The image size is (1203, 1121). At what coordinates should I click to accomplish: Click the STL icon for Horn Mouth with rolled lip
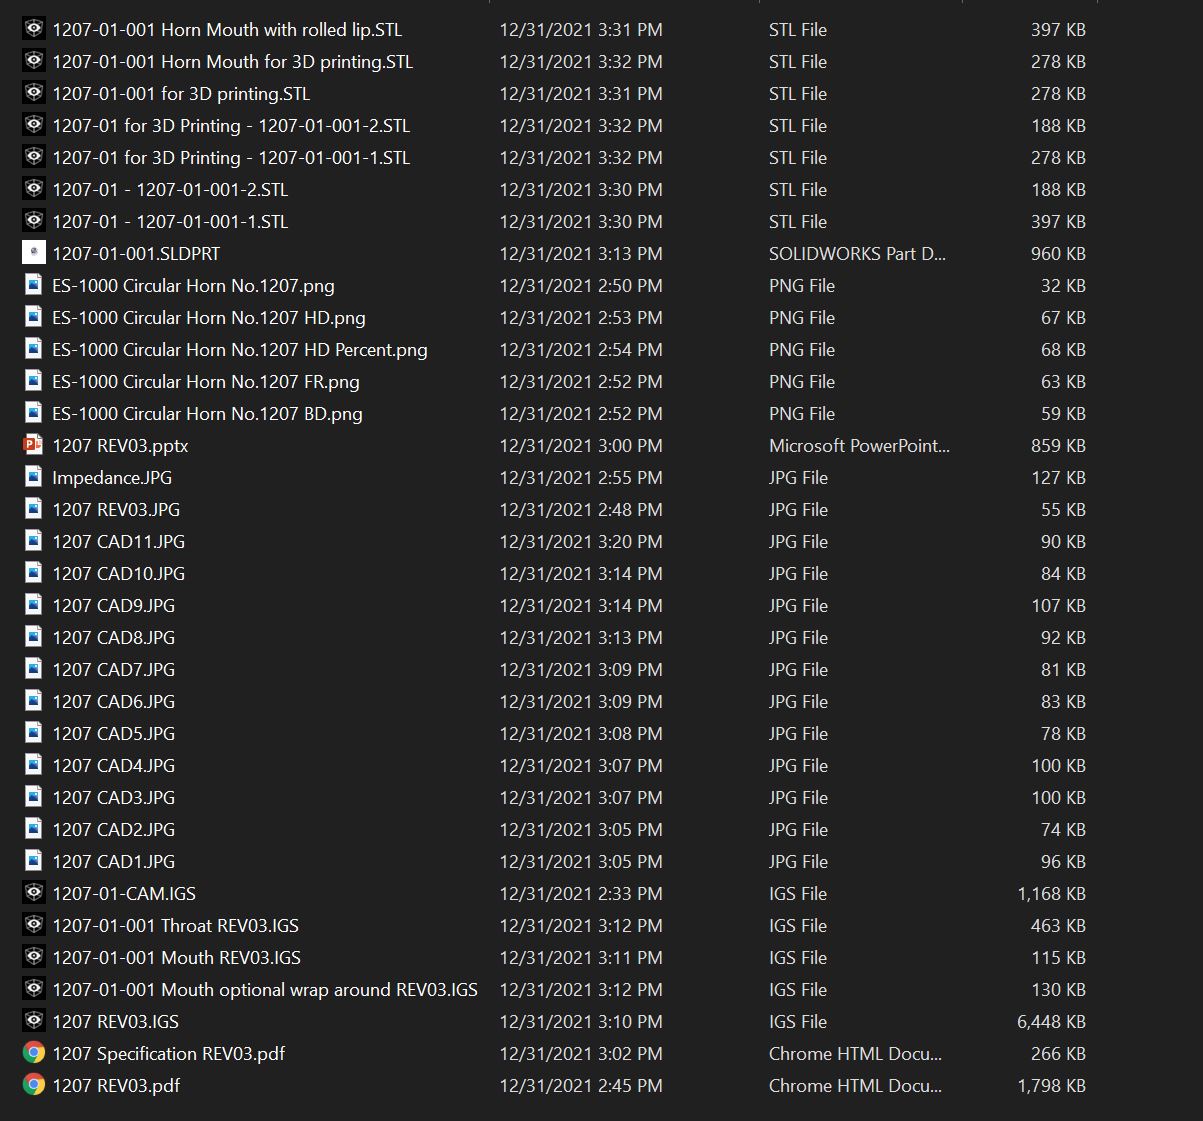[x=33, y=30]
